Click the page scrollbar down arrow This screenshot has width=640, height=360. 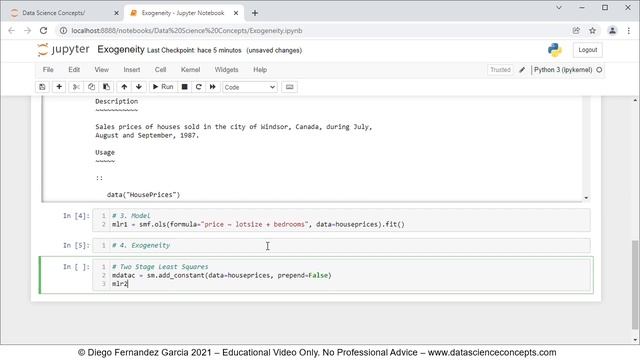pos(635,340)
